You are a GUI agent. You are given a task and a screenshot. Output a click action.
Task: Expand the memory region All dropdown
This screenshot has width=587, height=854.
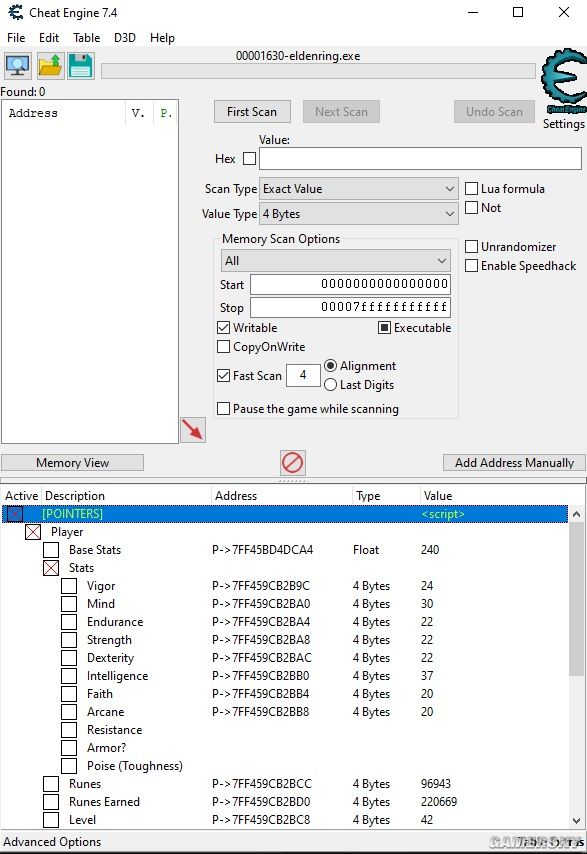pos(335,261)
